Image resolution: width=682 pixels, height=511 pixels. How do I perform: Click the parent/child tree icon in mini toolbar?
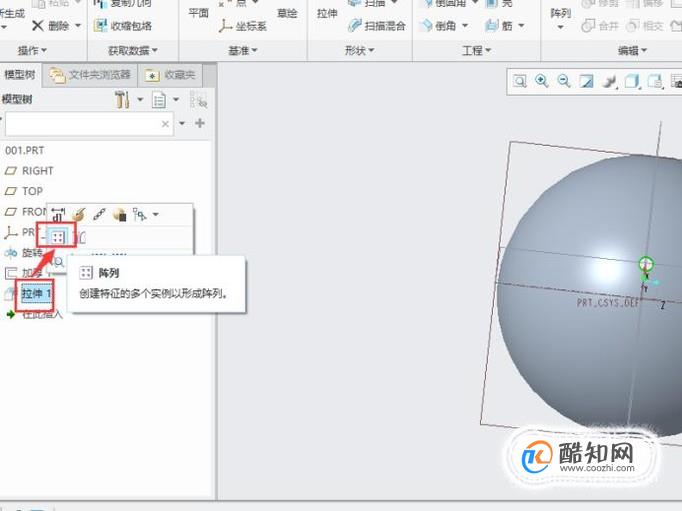click(x=140, y=214)
